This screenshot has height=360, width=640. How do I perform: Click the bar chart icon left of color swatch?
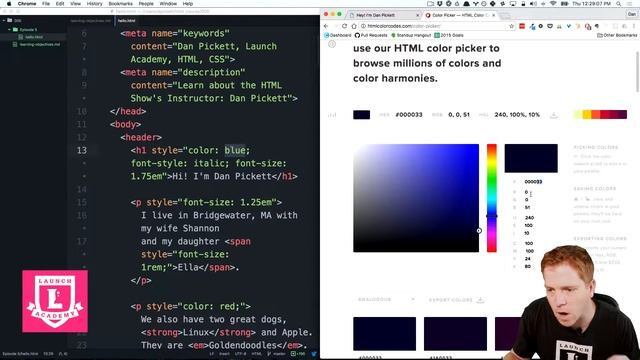click(332, 115)
